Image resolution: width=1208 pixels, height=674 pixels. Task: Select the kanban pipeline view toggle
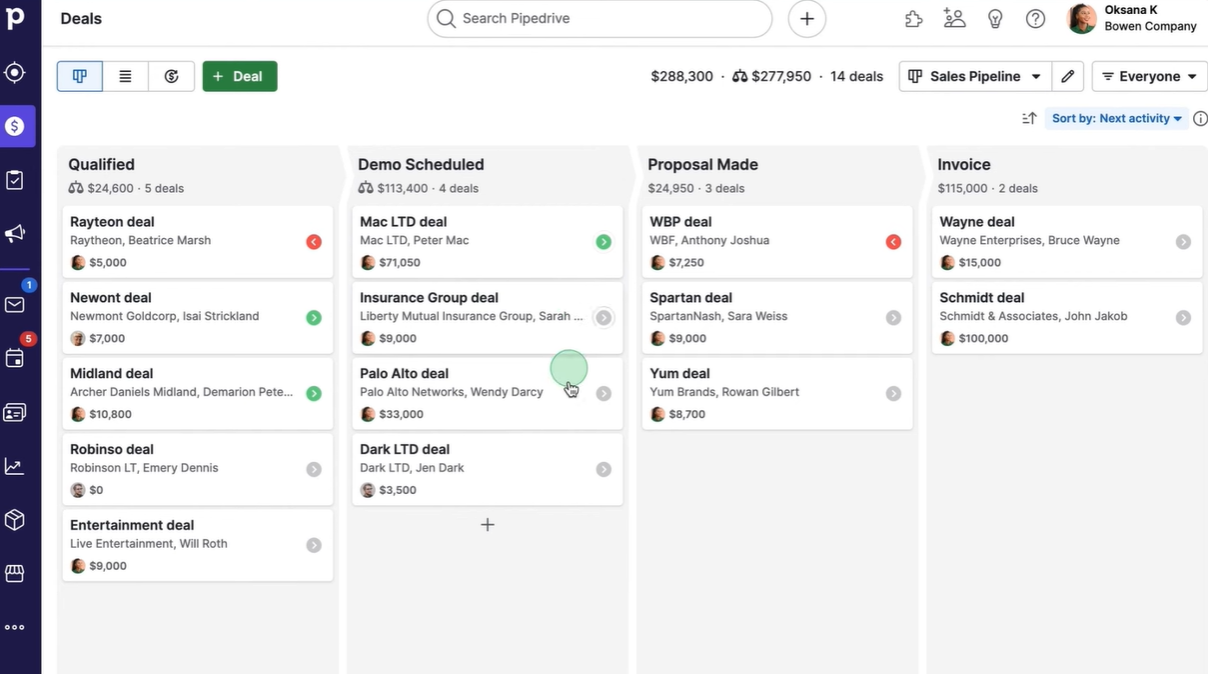79,75
